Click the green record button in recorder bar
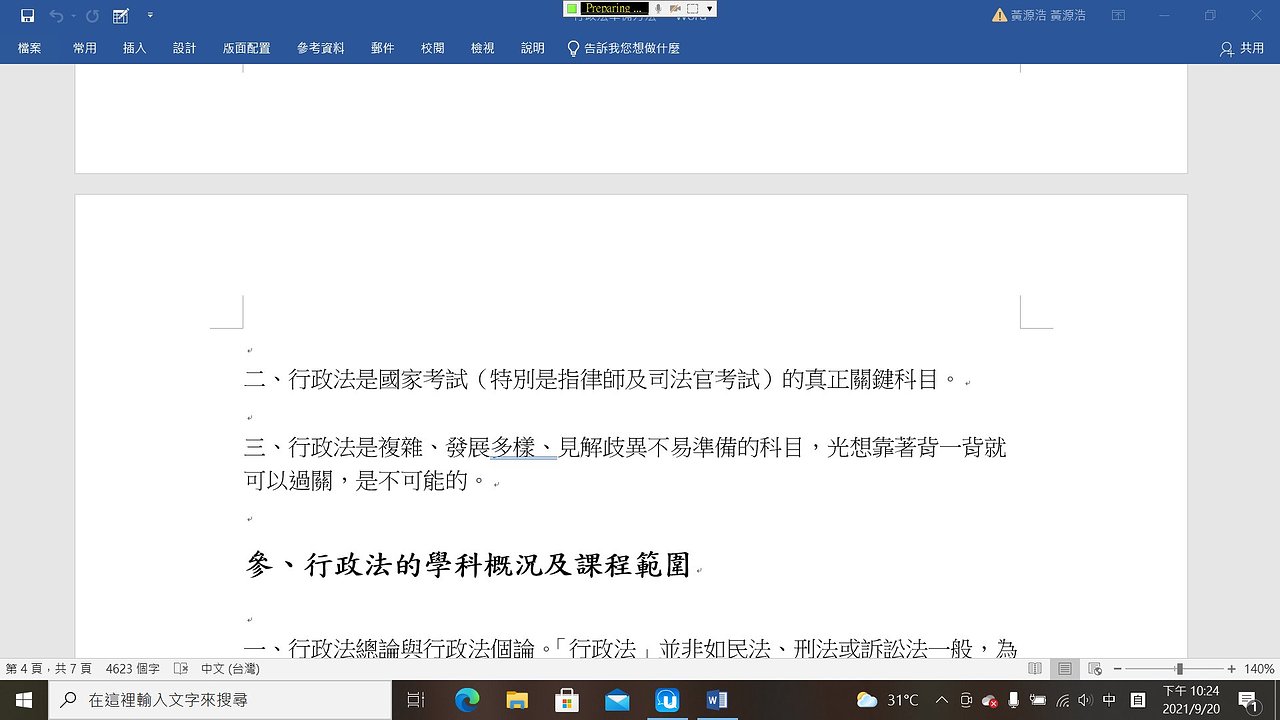This screenshot has width=1280, height=720. pyautogui.click(x=572, y=9)
